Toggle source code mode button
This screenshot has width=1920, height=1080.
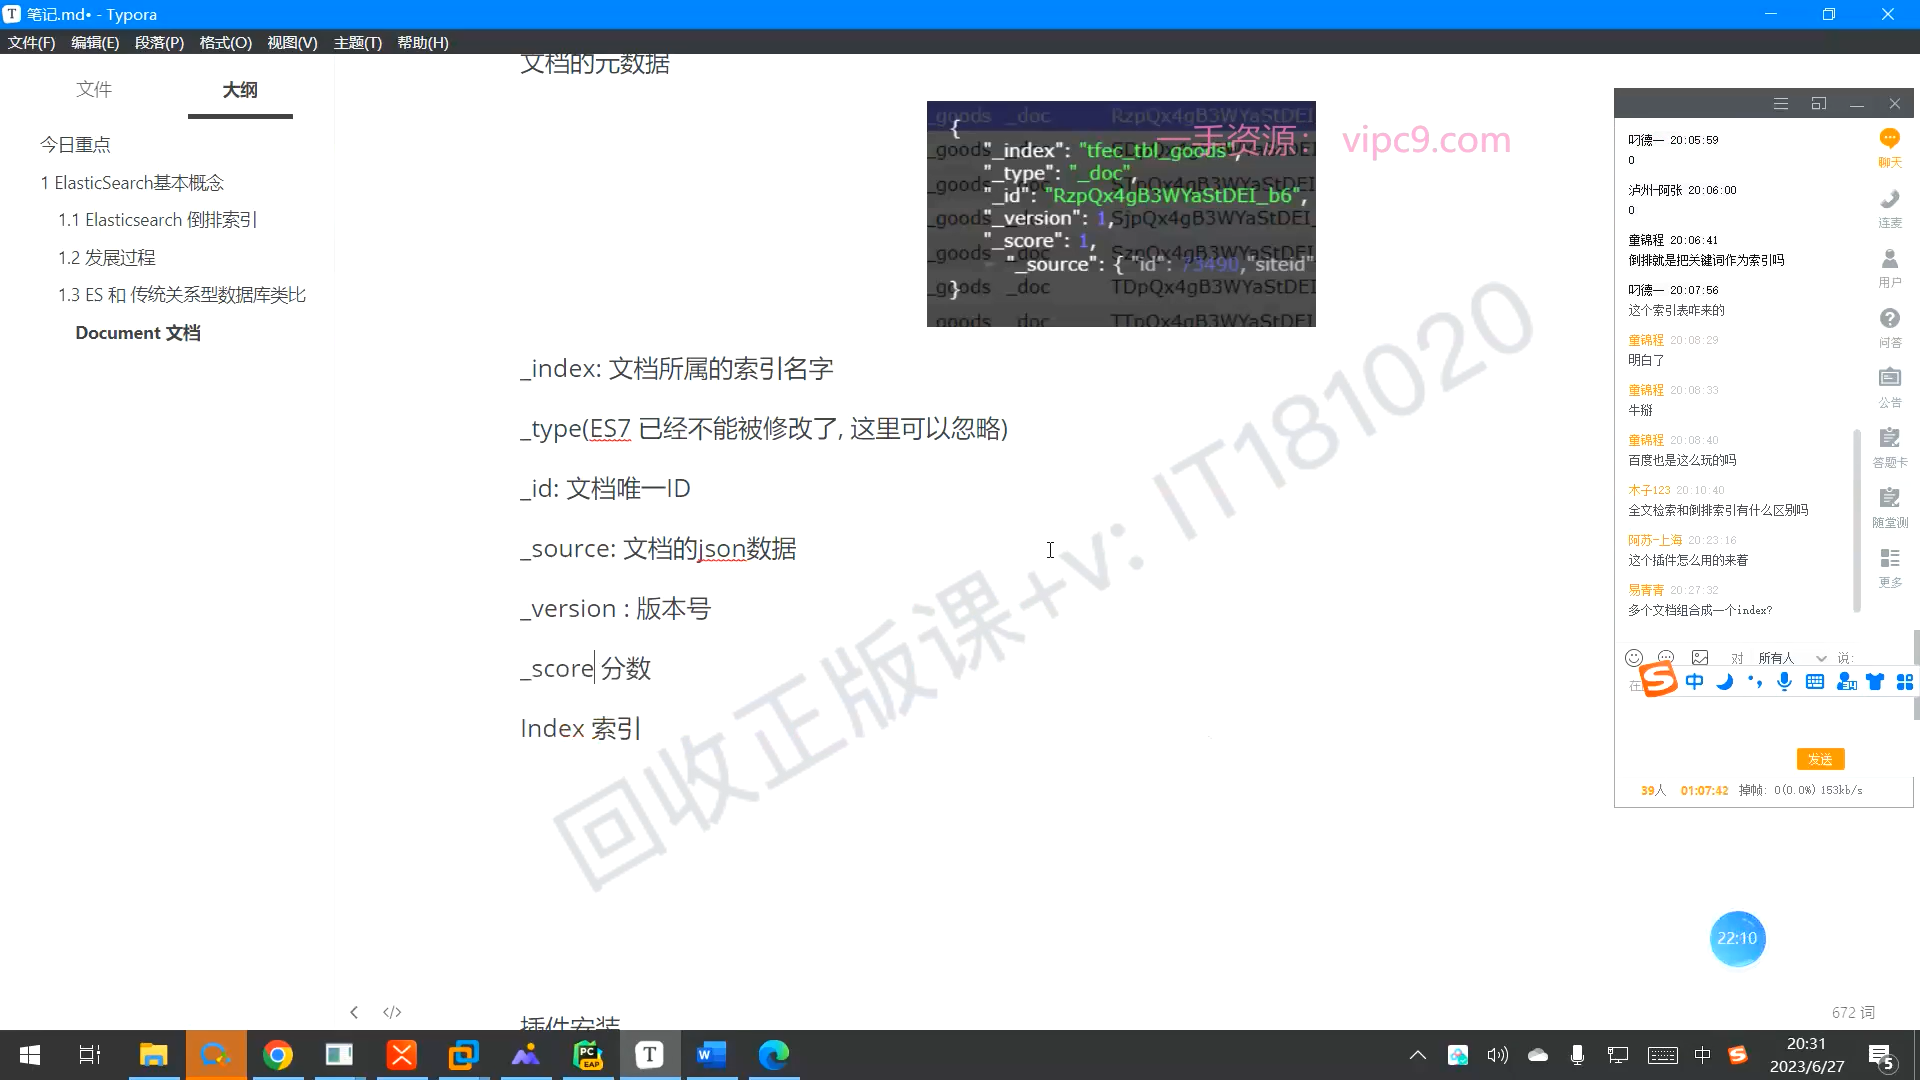point(392,1012)
